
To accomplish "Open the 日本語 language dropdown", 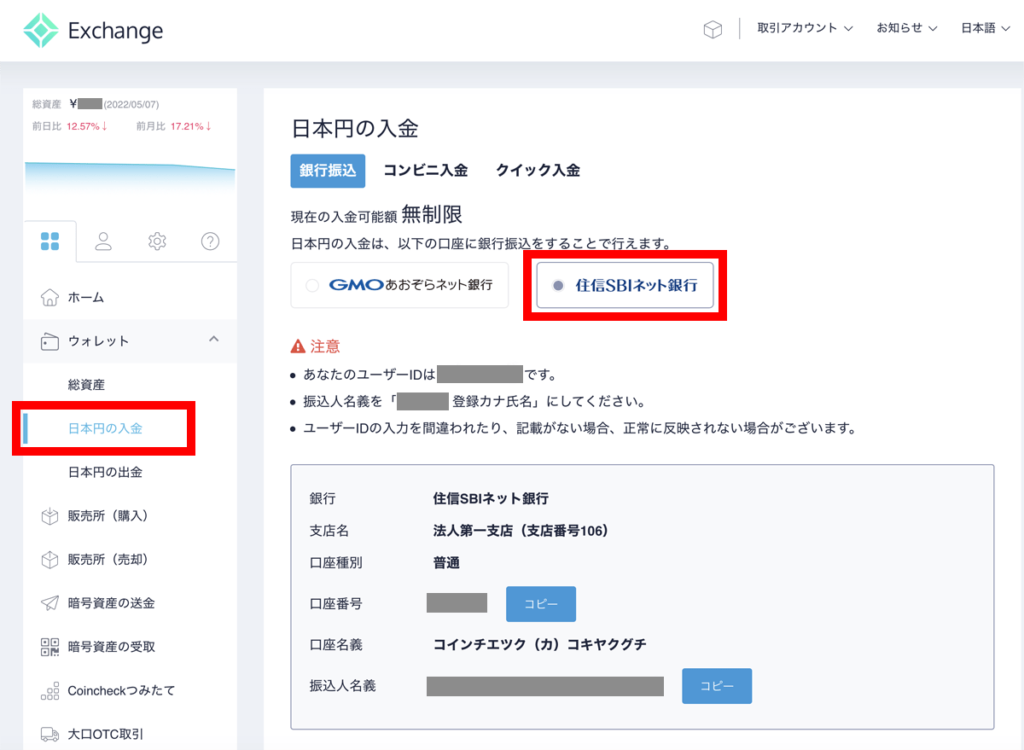I will pyautogui.click(x=985, y=28).
